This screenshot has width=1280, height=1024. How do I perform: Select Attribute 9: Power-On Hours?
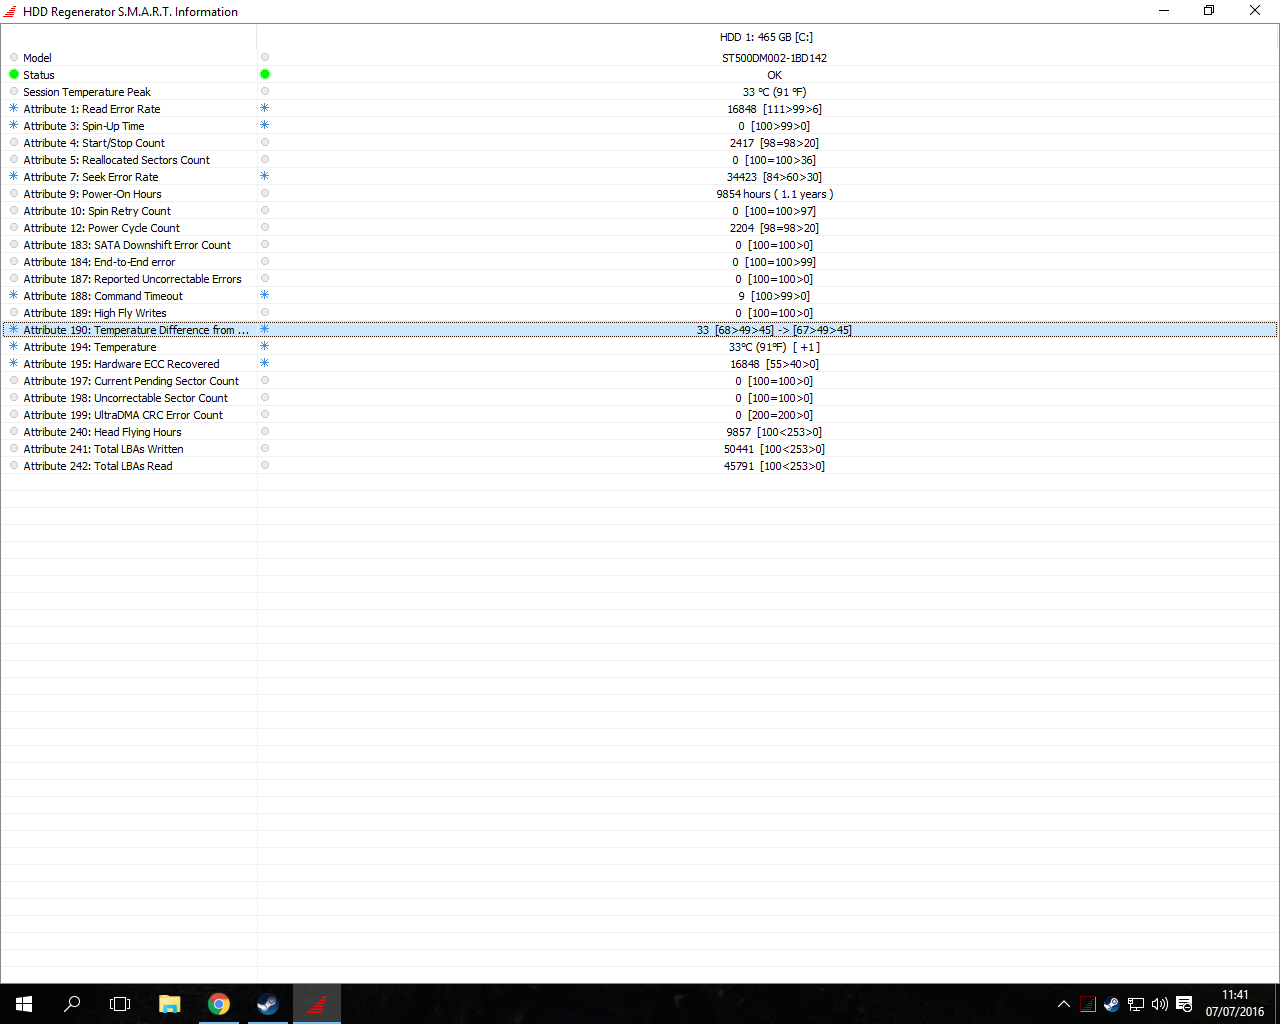[92, 194]
